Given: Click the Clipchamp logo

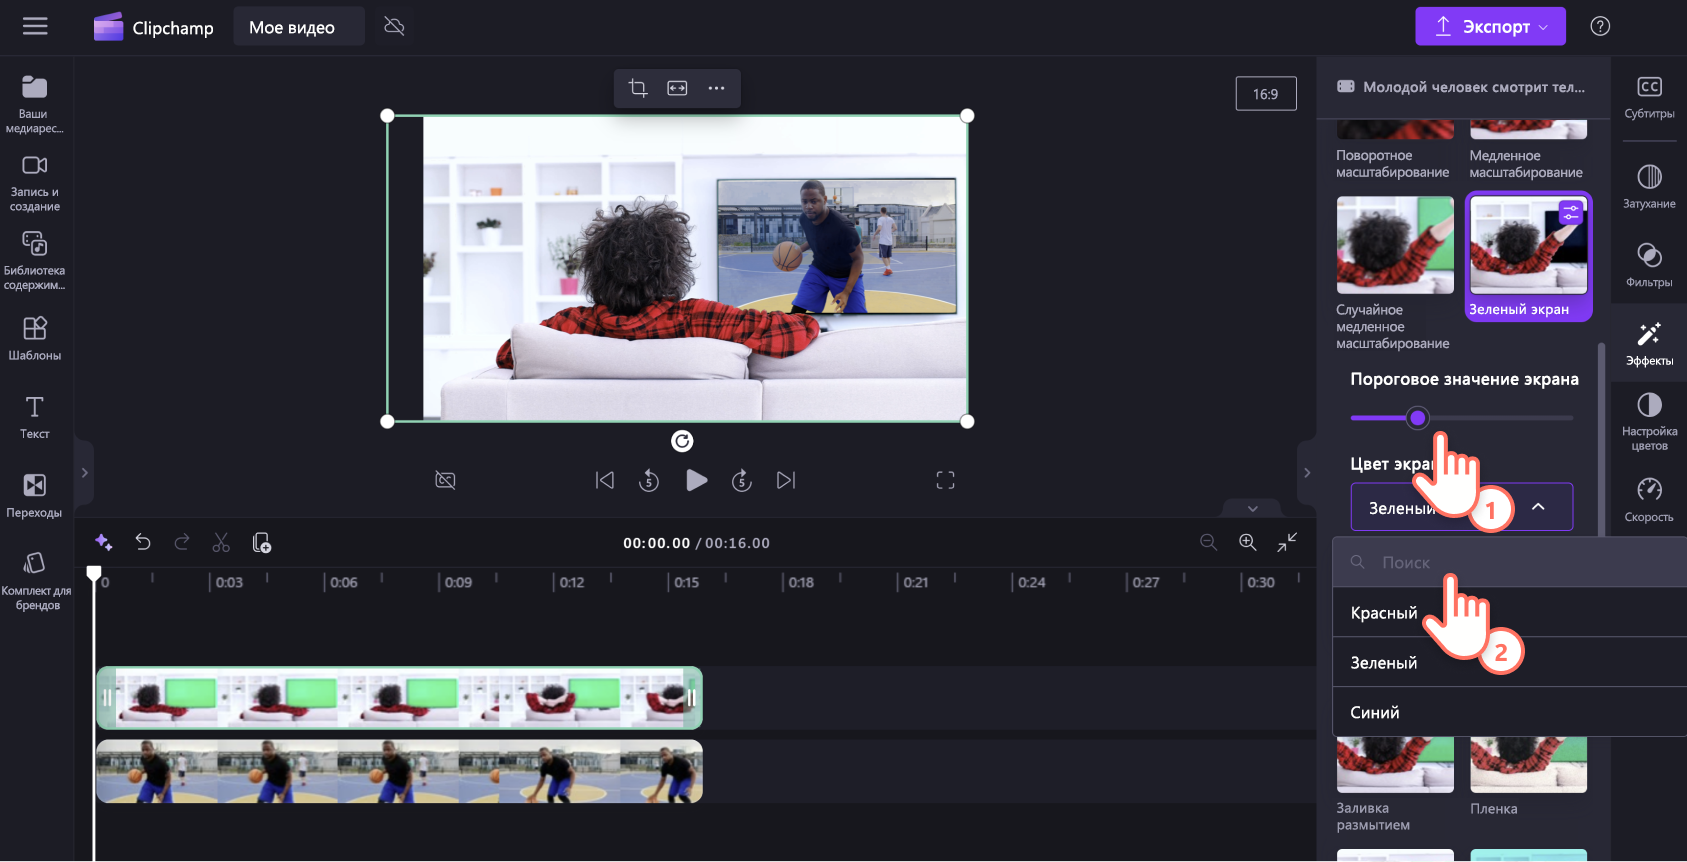Looking at the screenshot, I should tap(154, 27).
